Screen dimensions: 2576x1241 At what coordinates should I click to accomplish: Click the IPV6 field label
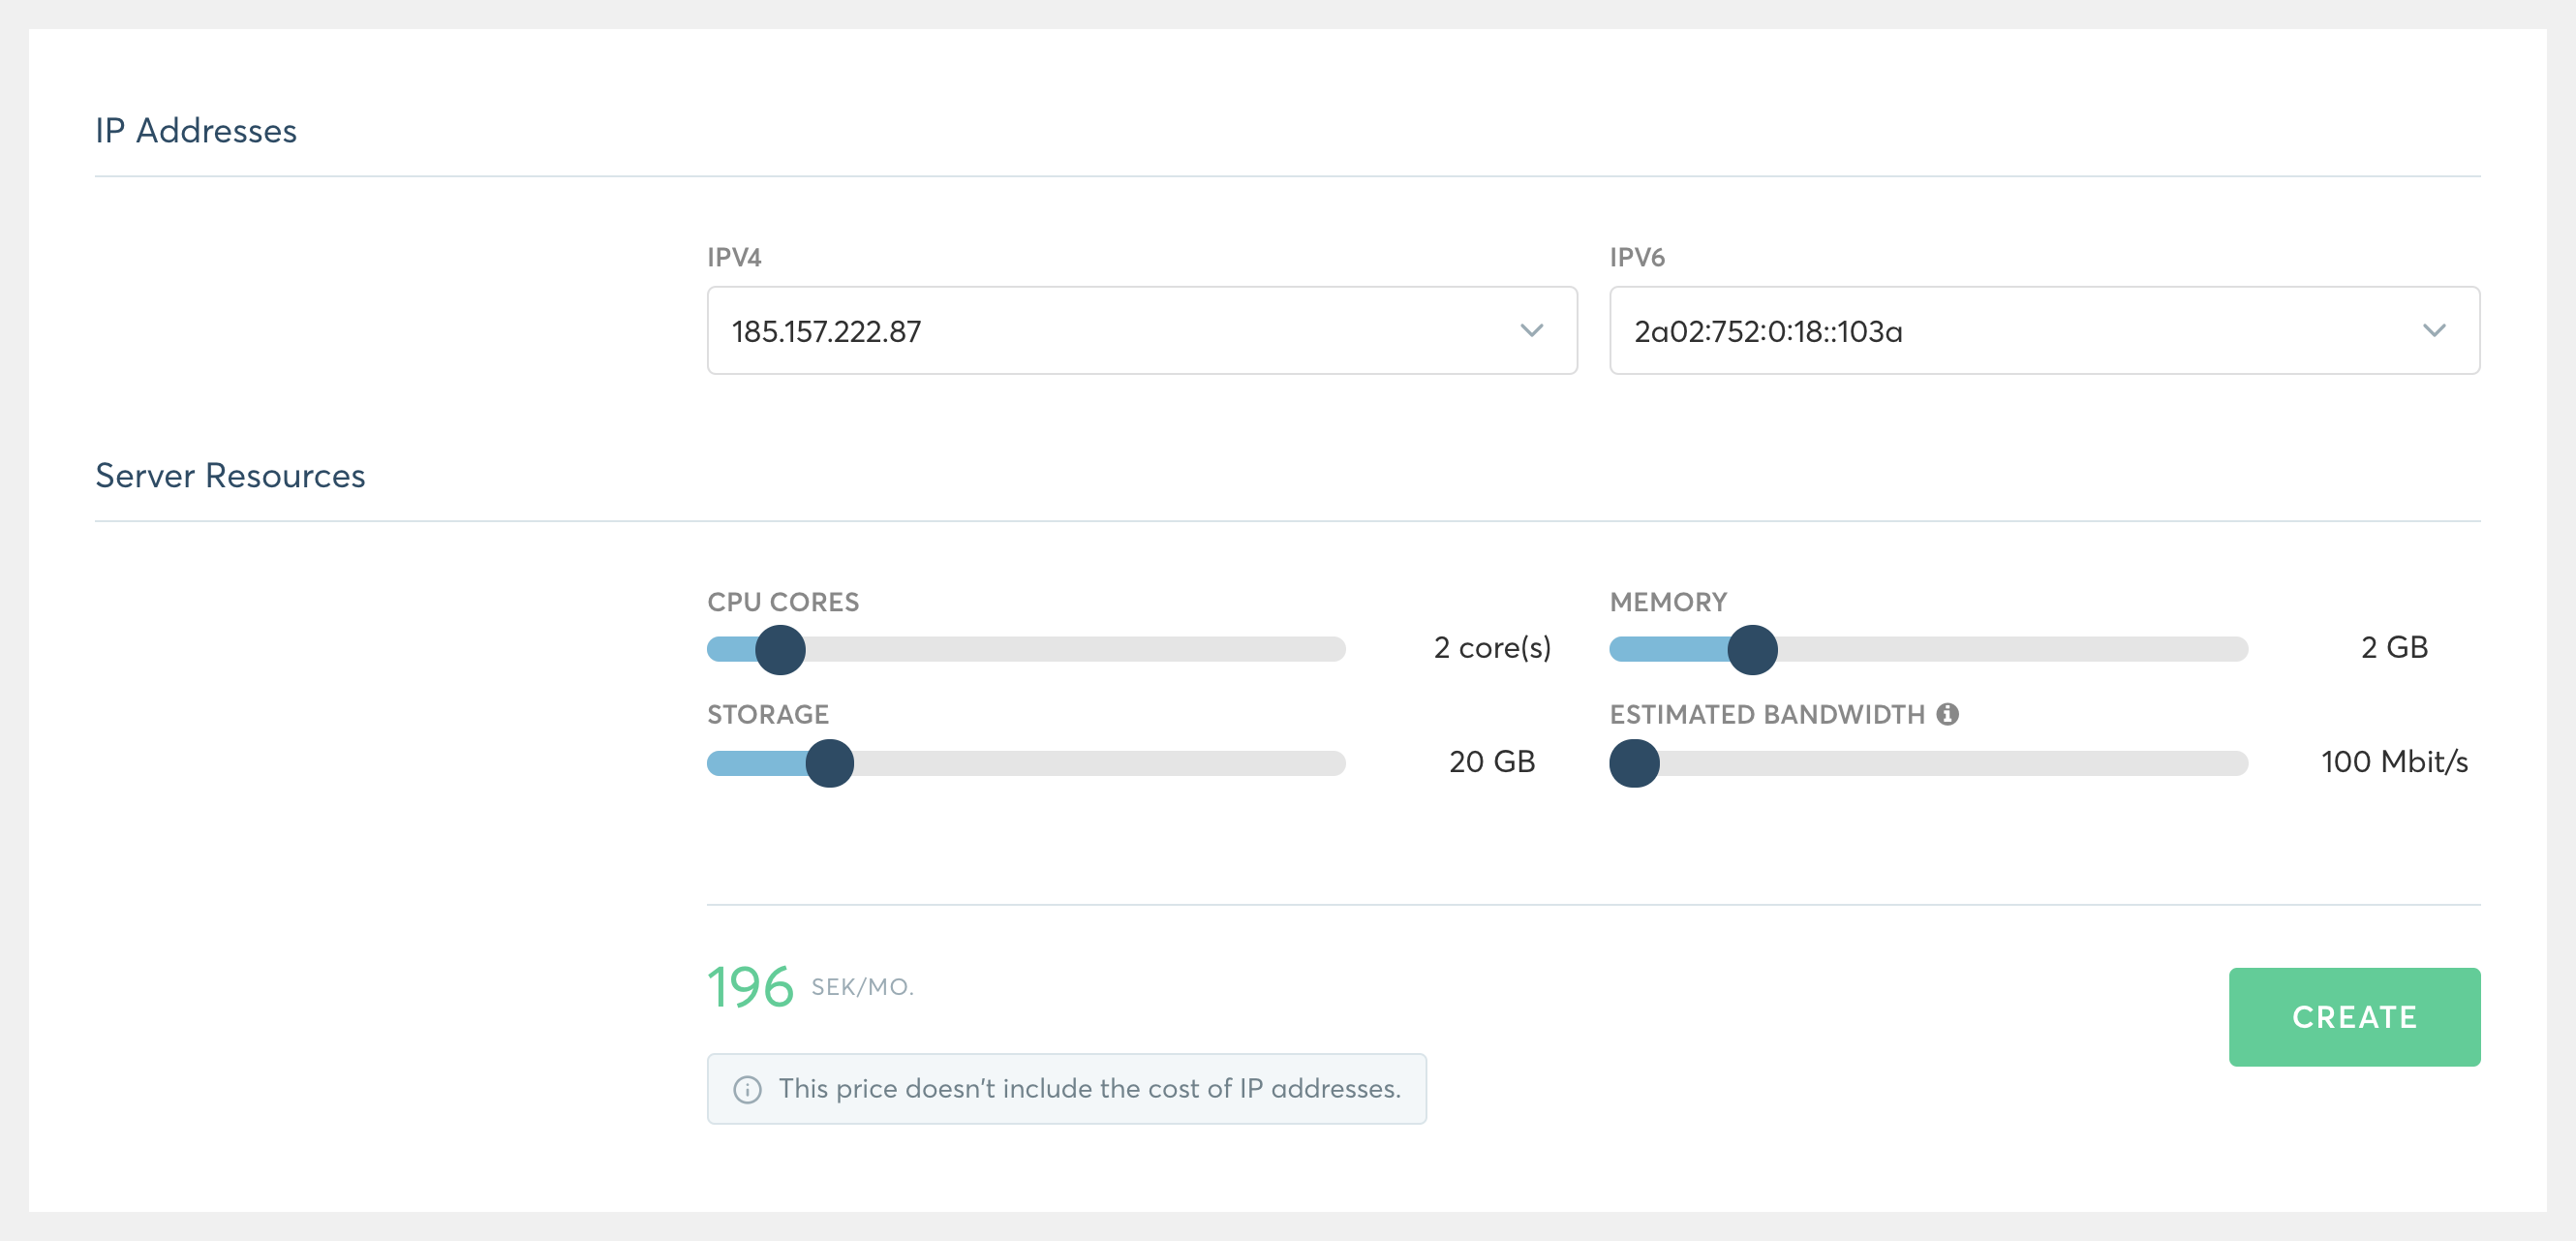point(1637,258)
